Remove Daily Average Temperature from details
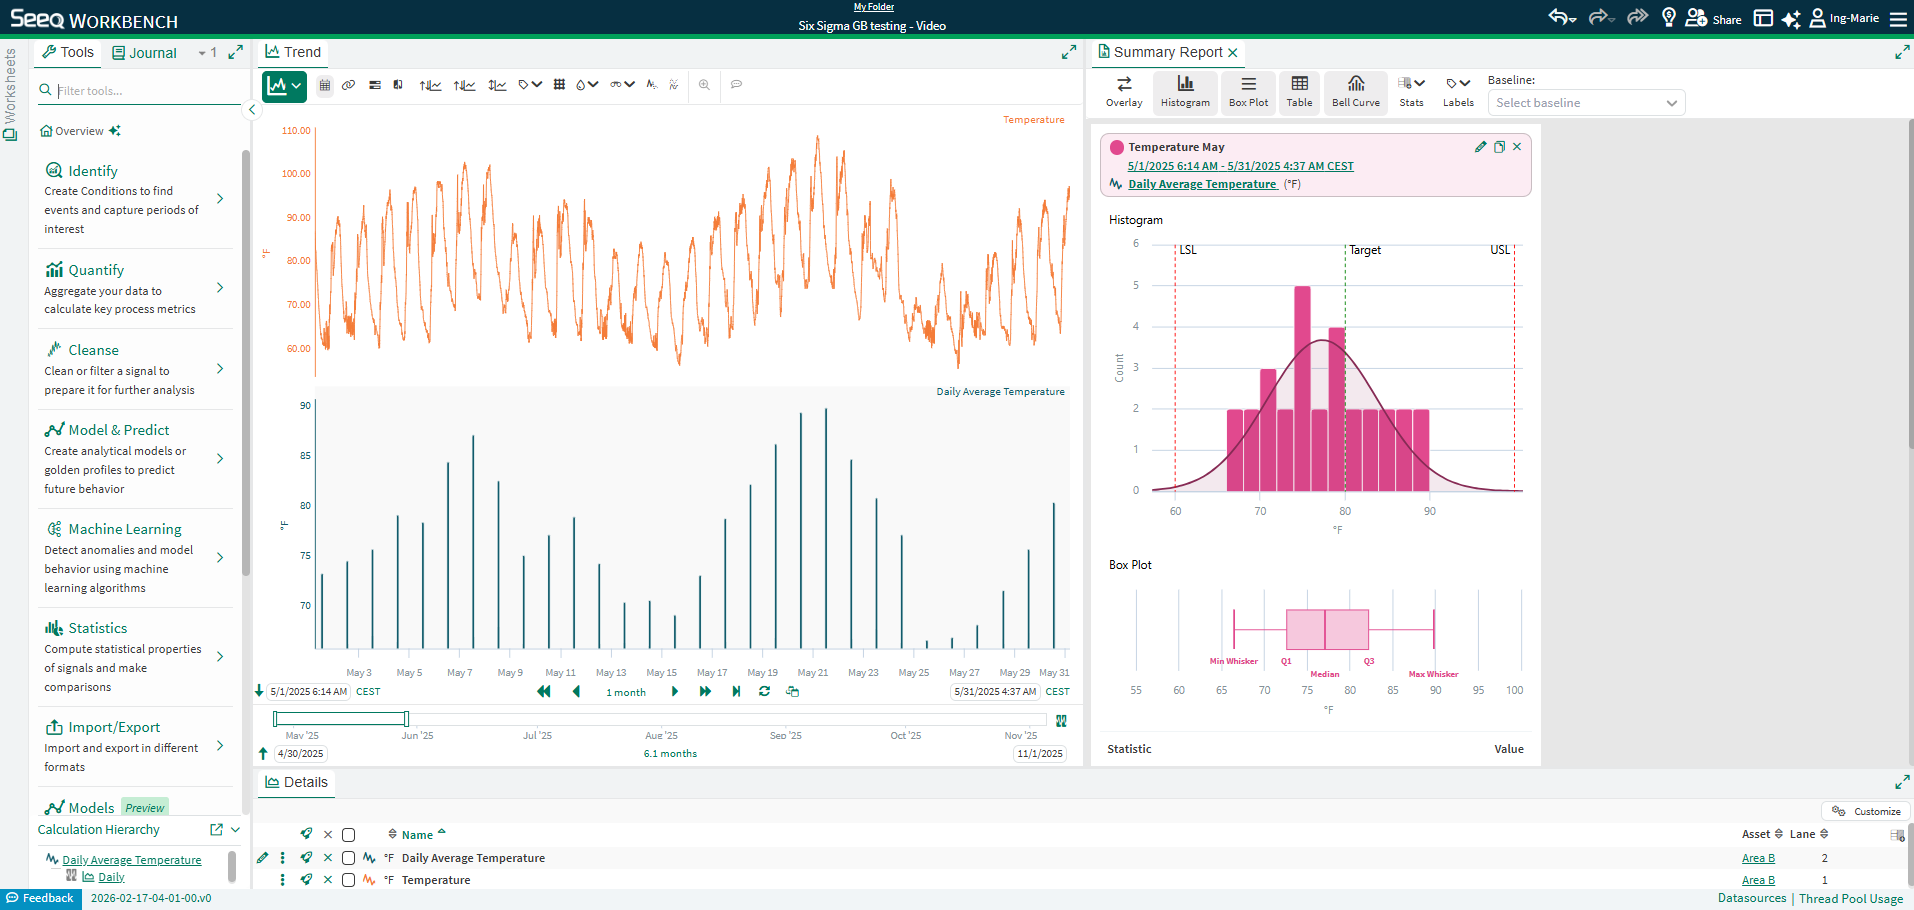Screen dimensions: 1914x910 (328, 858)
